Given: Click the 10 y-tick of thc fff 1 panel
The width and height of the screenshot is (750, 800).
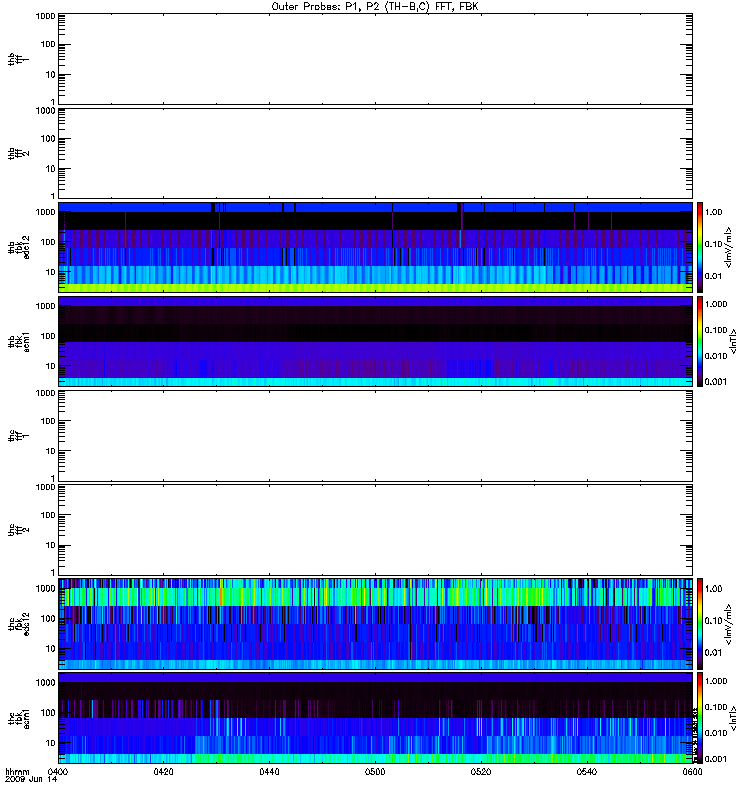Looking at the screenshot, I should coord(51,451).
